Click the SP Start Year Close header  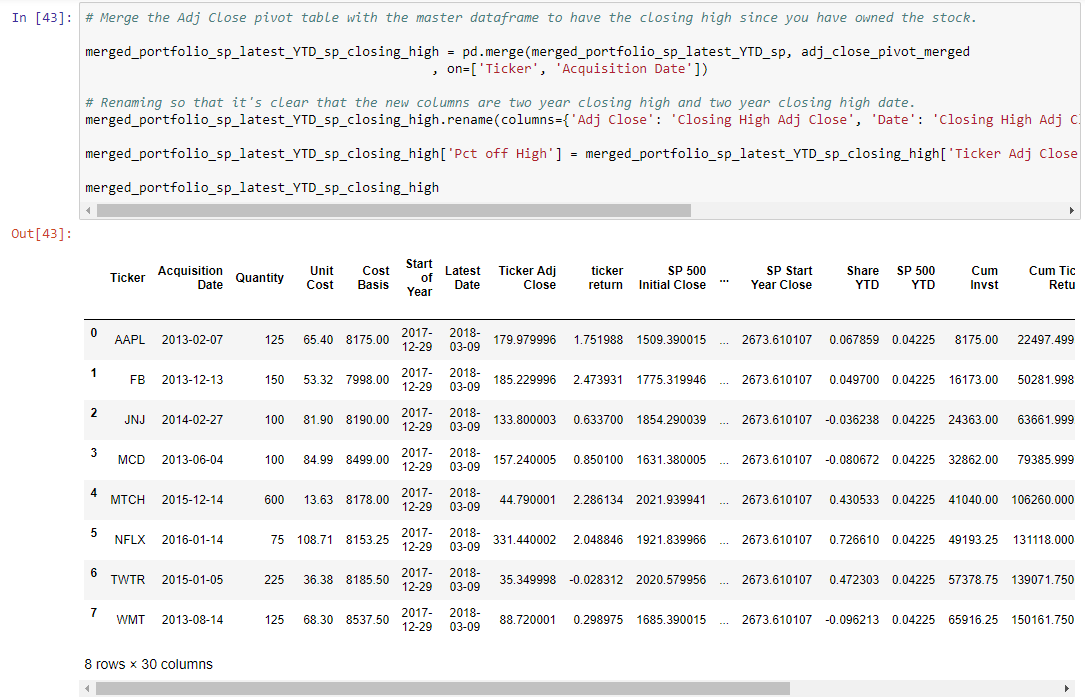tap(781, 278)
